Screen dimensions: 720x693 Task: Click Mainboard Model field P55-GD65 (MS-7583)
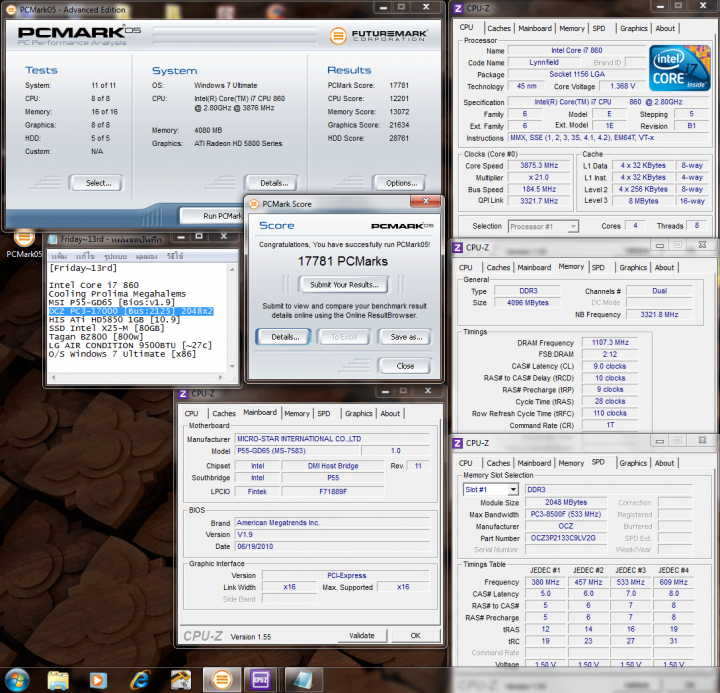[x=297, y=451]
